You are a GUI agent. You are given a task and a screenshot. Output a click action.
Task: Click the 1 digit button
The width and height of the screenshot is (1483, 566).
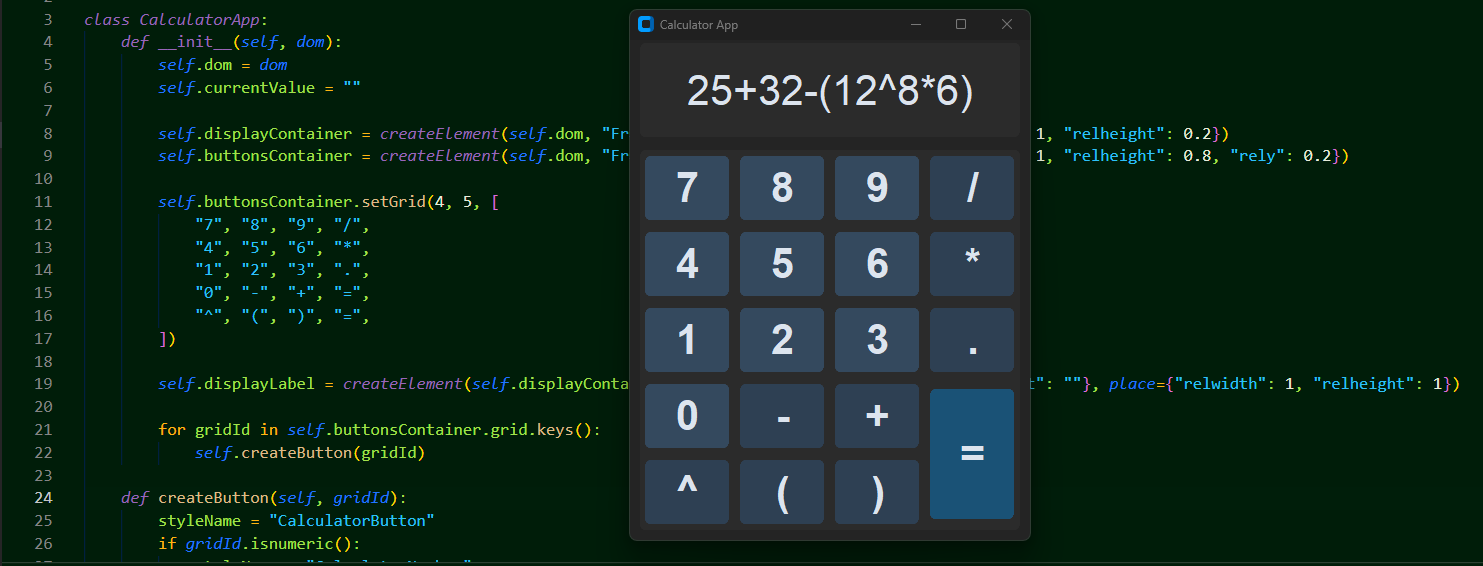click(x=686, y=340)
